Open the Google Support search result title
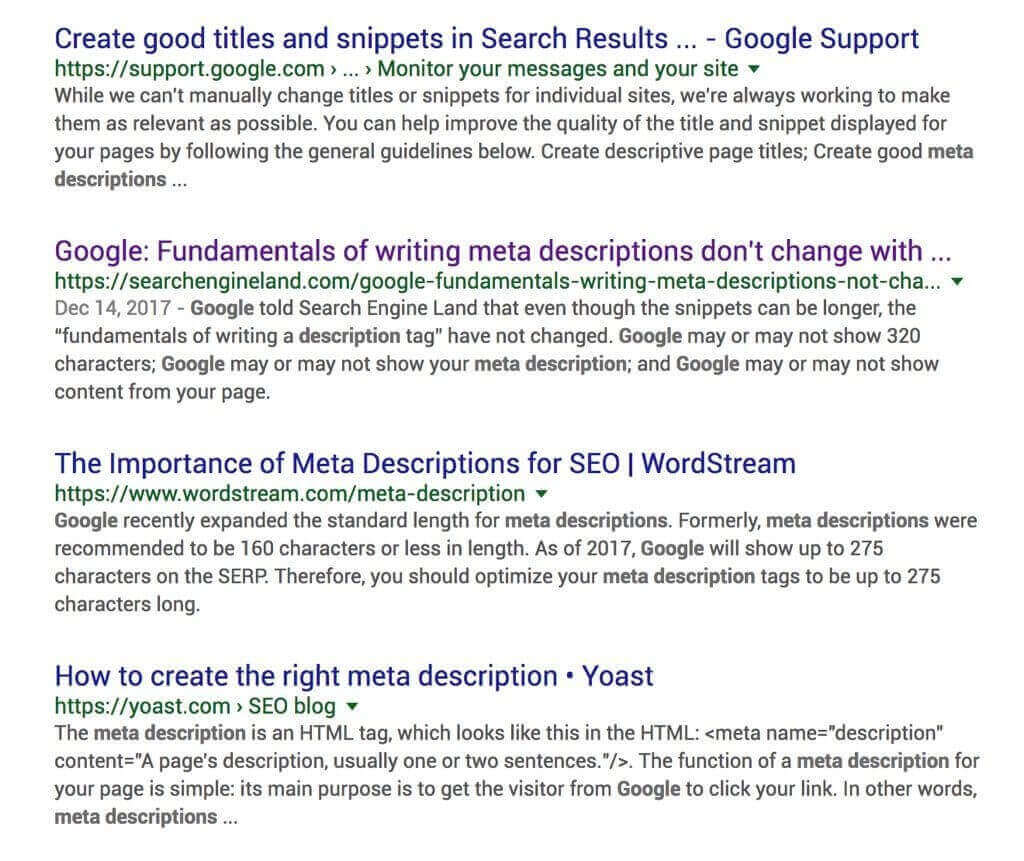Image resolution: width=1024 pixels, height=861 pixels. coord(487,39)
